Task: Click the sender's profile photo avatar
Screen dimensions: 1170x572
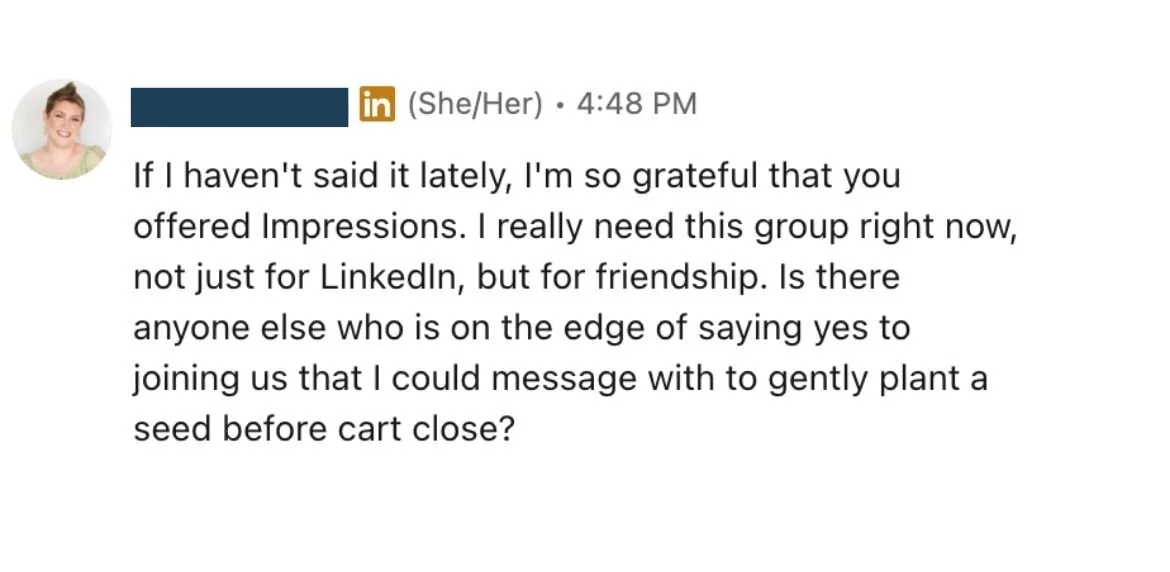Action: coord(60,130)
